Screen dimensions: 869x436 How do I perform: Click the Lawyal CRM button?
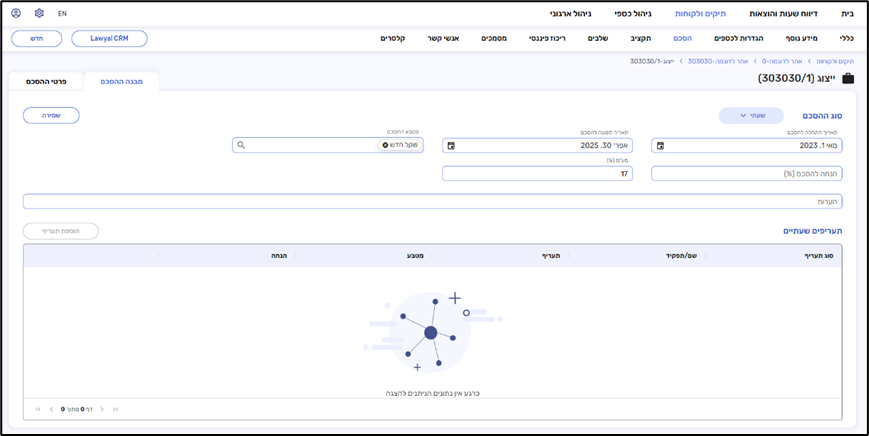pyautogui.click(x=109, y=38)
